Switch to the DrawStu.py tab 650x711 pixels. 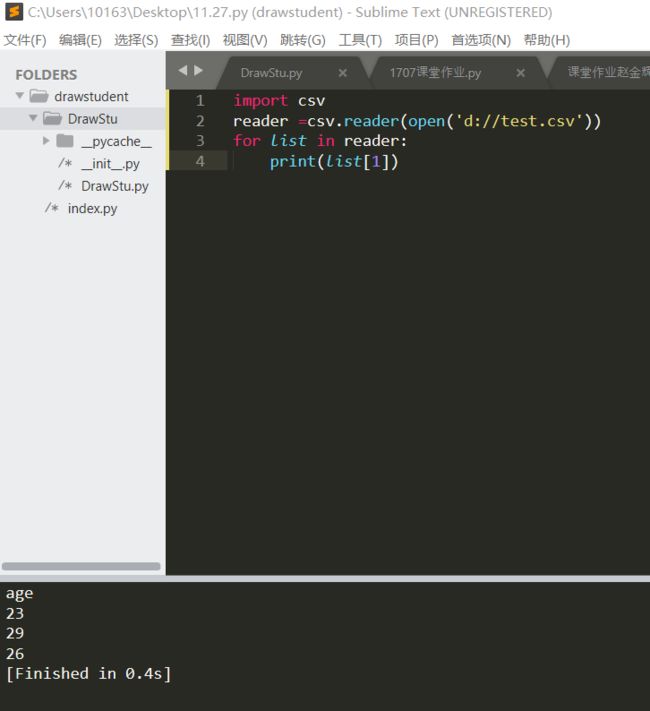[x=271, y=73]
